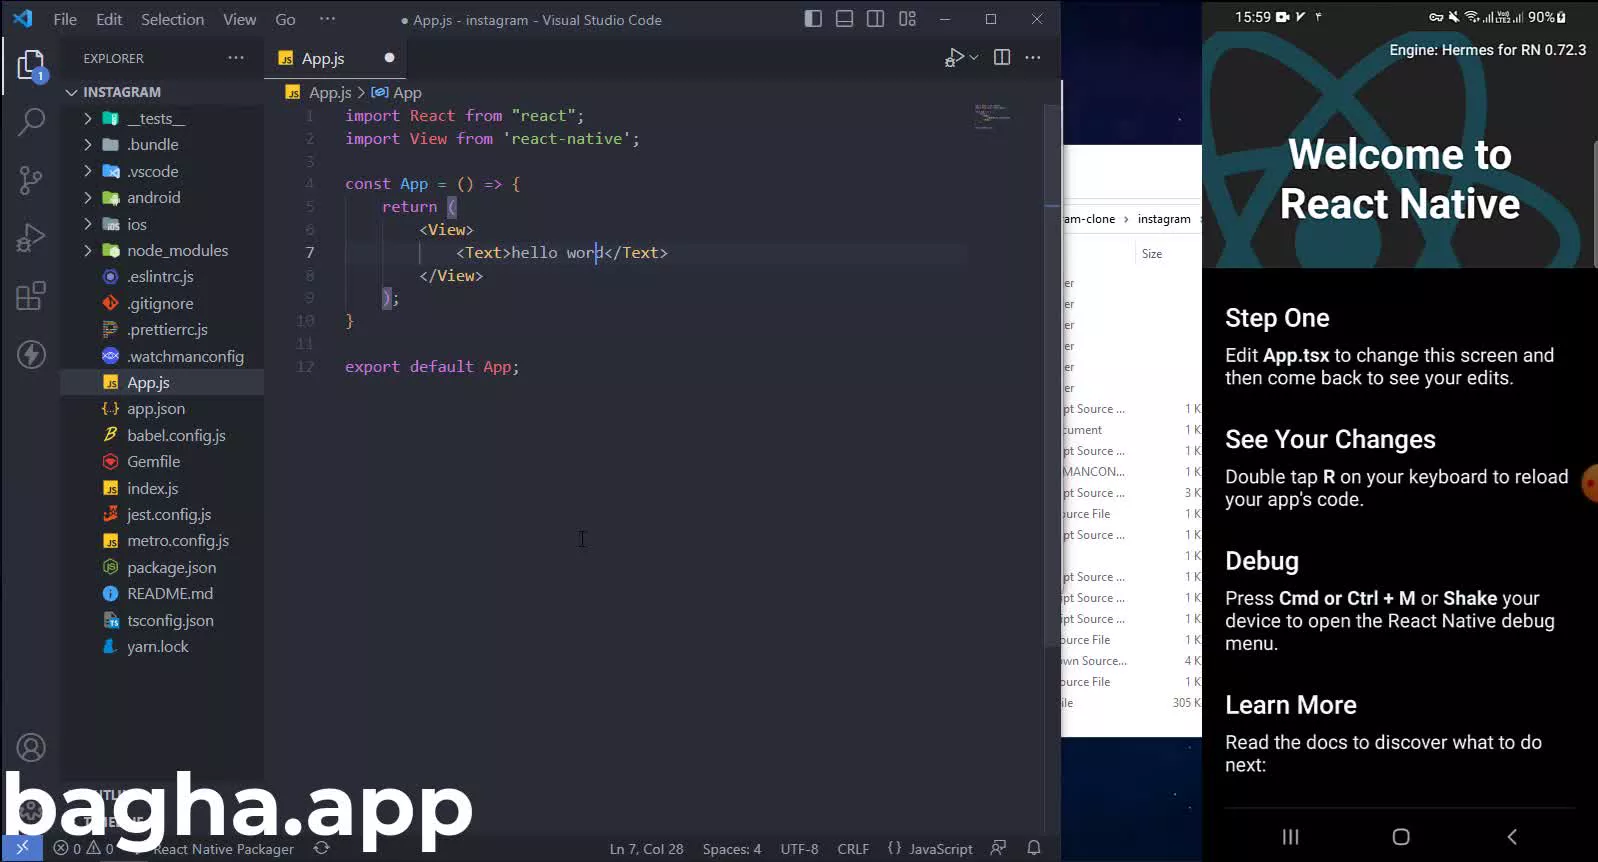This screenshot has height=862, width=1598.
Task: Open the metro.config.js file
Action: [162, 540]
